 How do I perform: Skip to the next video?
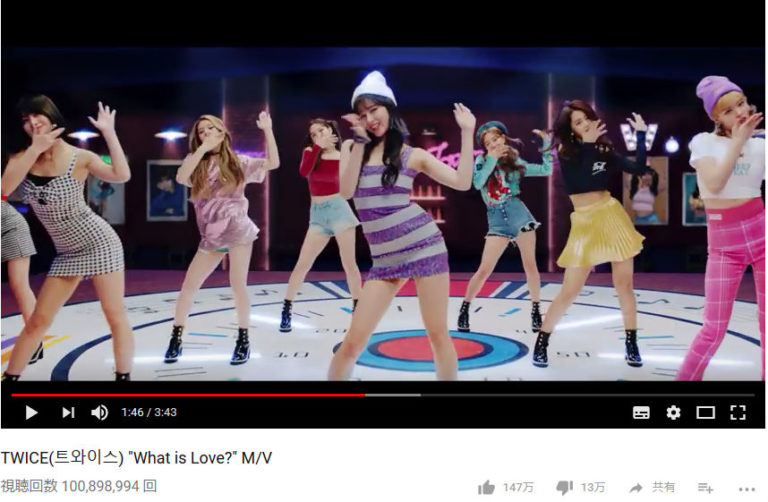click(x=68, y=412)
